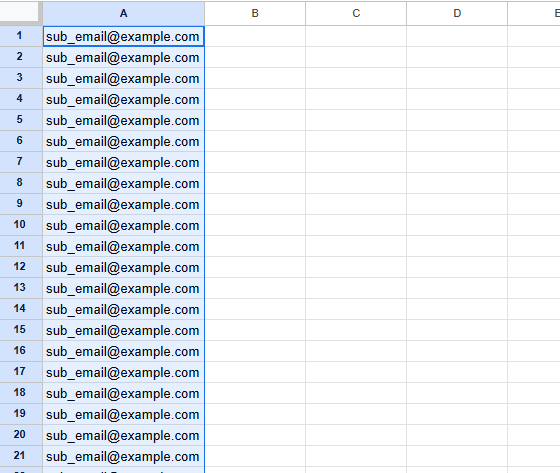Click empty cell B19
Image resolution: width=560 pixels, height=473 pixels.
point(255,414)
